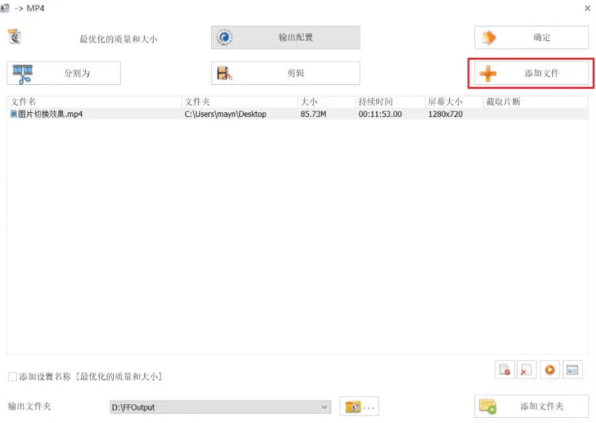Image resolution: width=596 pixels, height=423 pixels.
Task: Open the 剪辑 clip editor
Action: point(285,73)
